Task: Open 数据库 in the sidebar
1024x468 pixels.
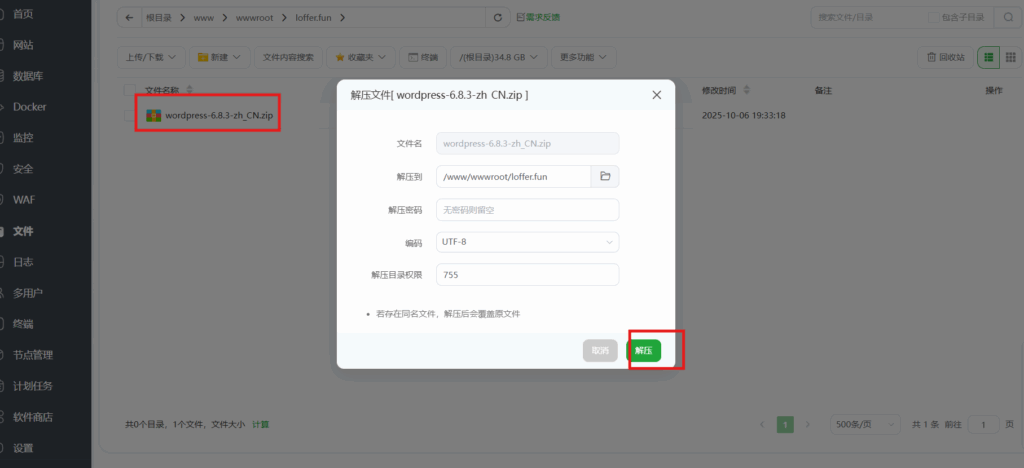Action: click(x=28, y=76)
